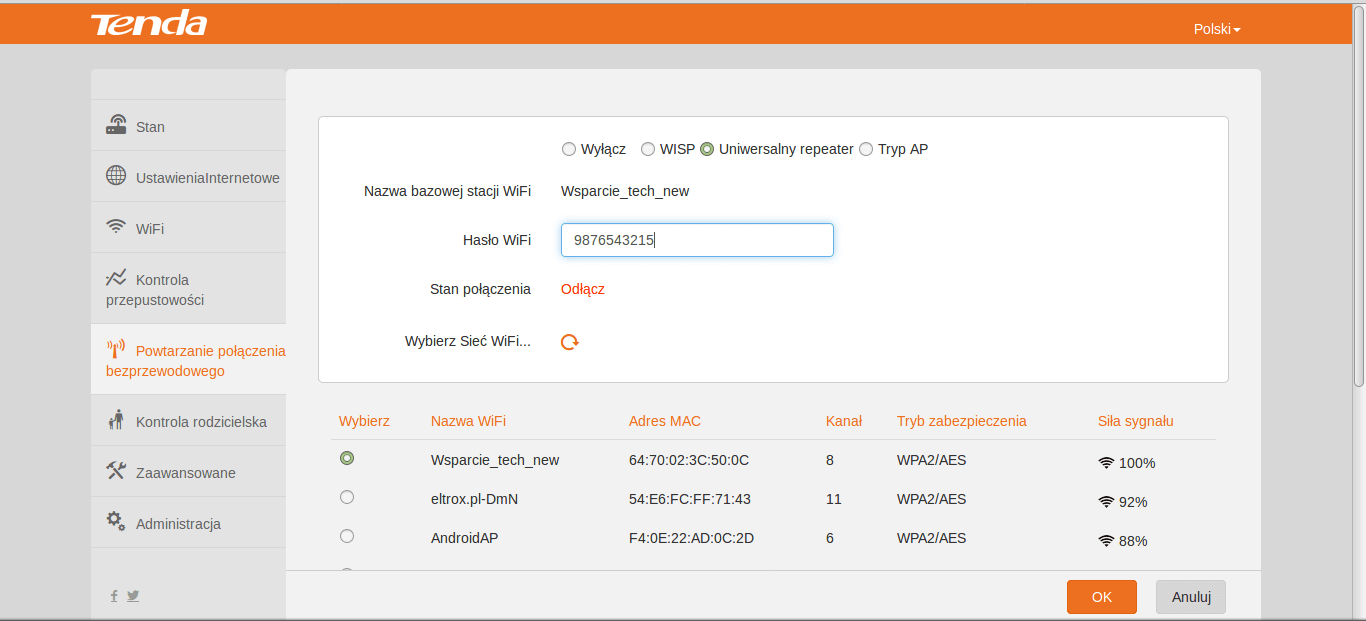Image resolution: width=1366 pixels, height=621 pixels.
Task: Open Kontrola przepustowości chart icon
Action: [116, 278]
